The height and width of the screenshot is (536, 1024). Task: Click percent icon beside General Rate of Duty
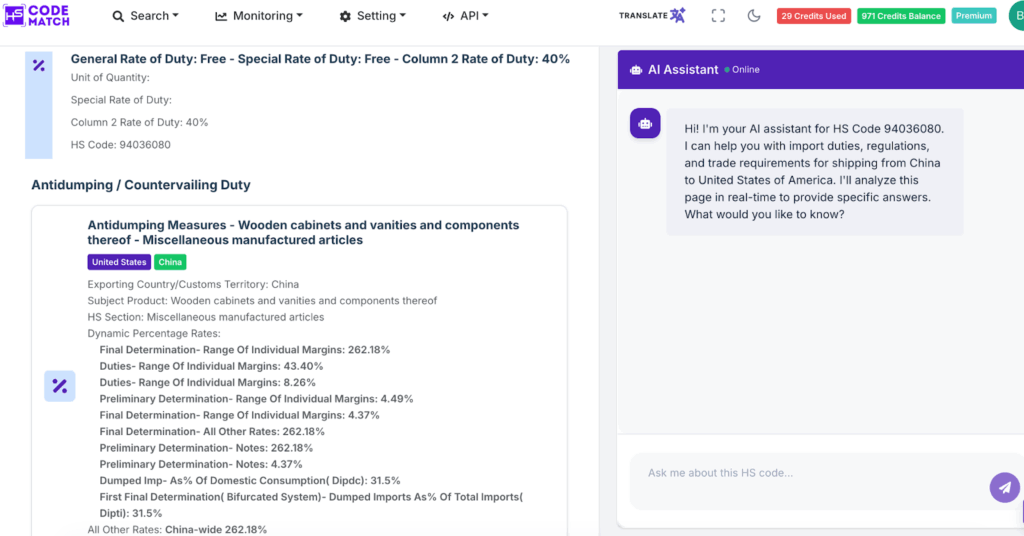pos(38,66)
